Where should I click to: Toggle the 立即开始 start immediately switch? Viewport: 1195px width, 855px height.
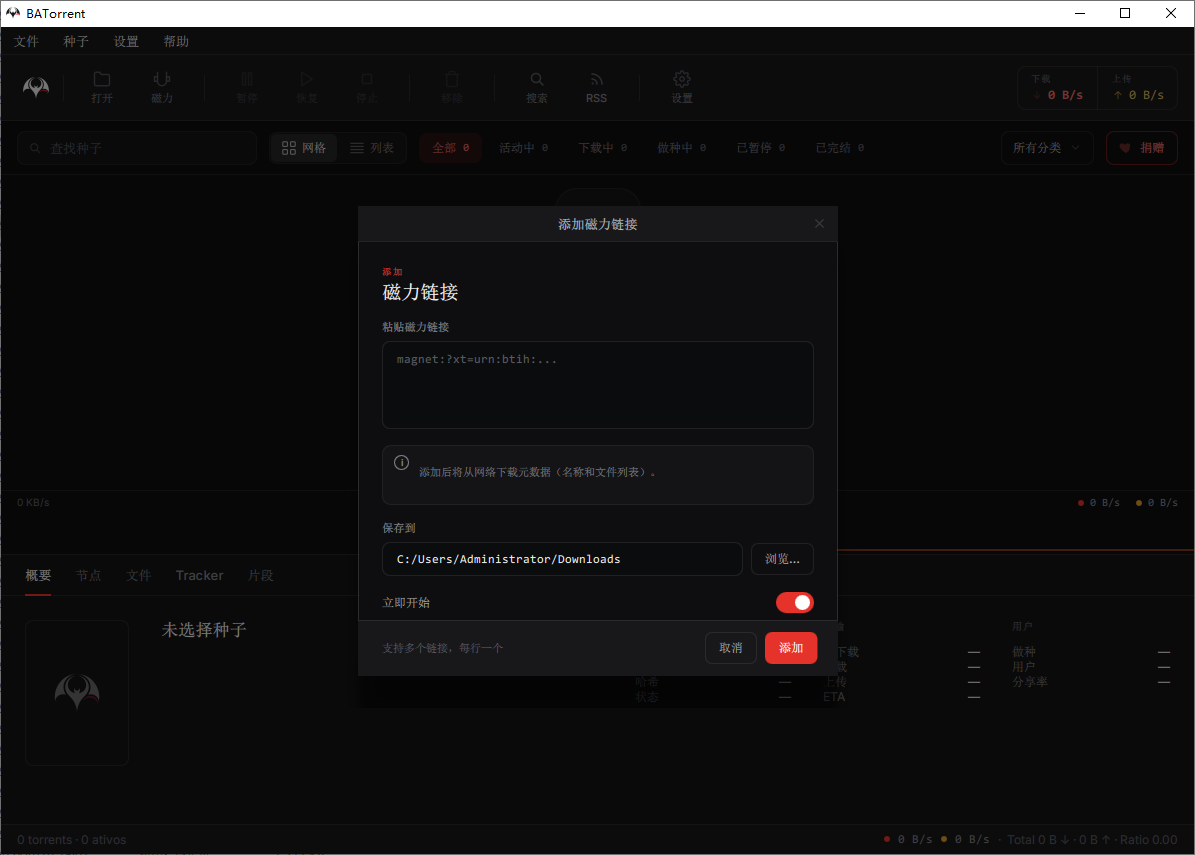[x=795, y=603]
